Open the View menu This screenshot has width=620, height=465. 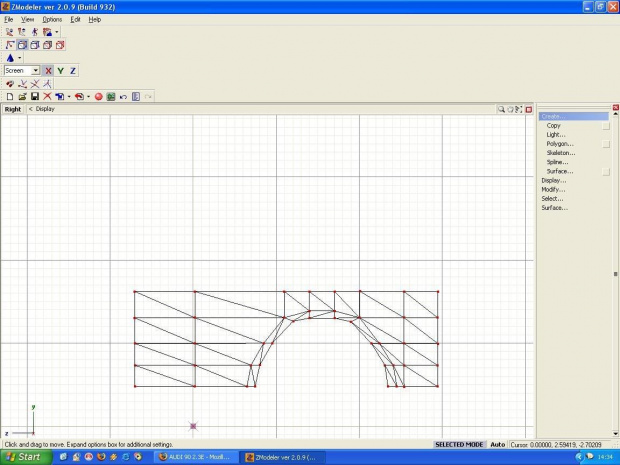point(27,19)
